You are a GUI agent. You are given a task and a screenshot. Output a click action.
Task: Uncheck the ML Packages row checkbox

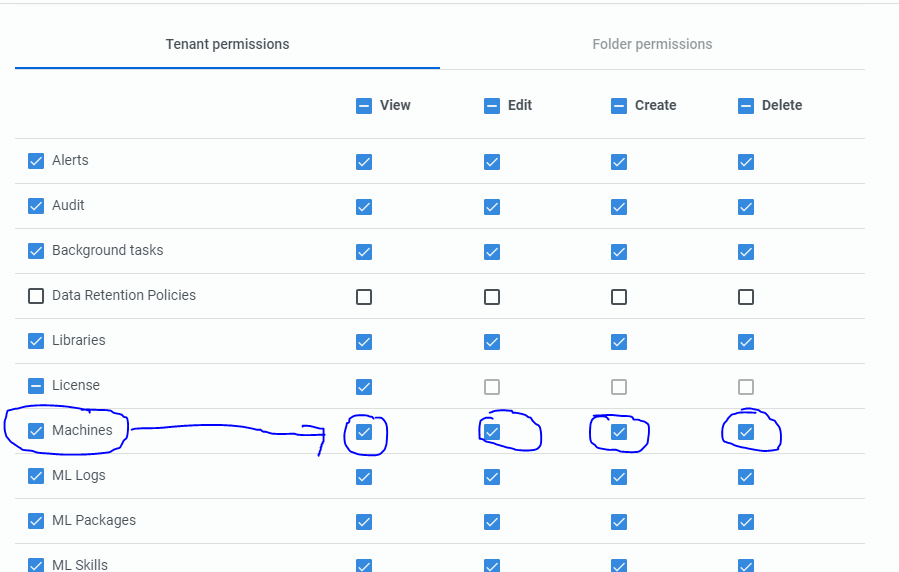(36, 521)
